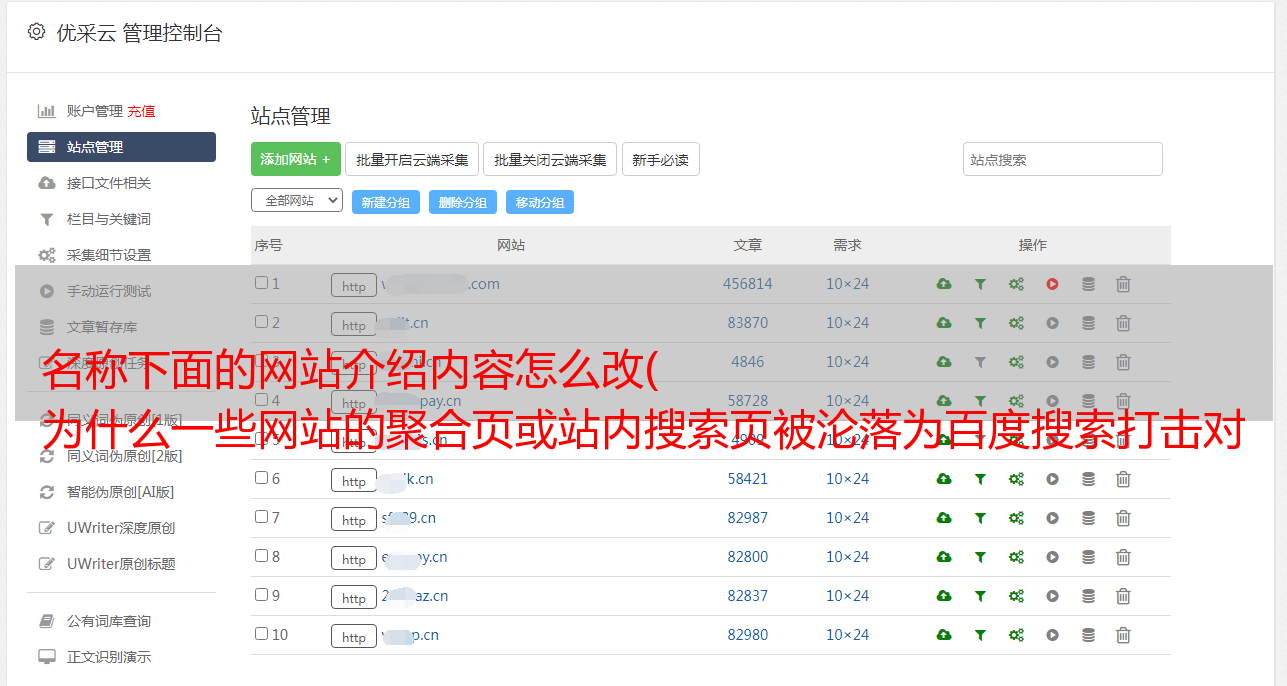Viewport: 1287px width, 686px height.
Task: Open 正文识别演示 sidebar item
Action: 109,657
